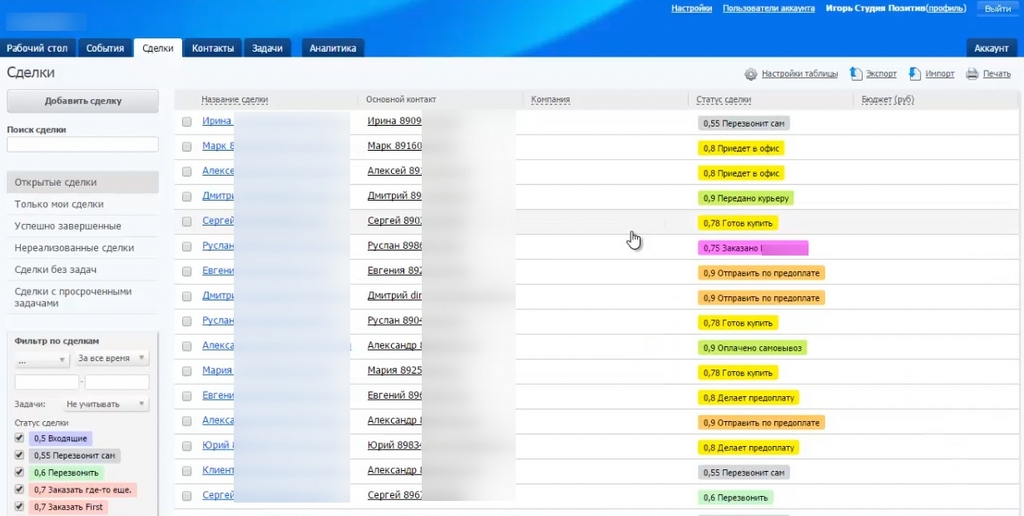Open the Пользователи аккаунта link
Viewport: 1024px width, 516px height.
tap(769, 8)
